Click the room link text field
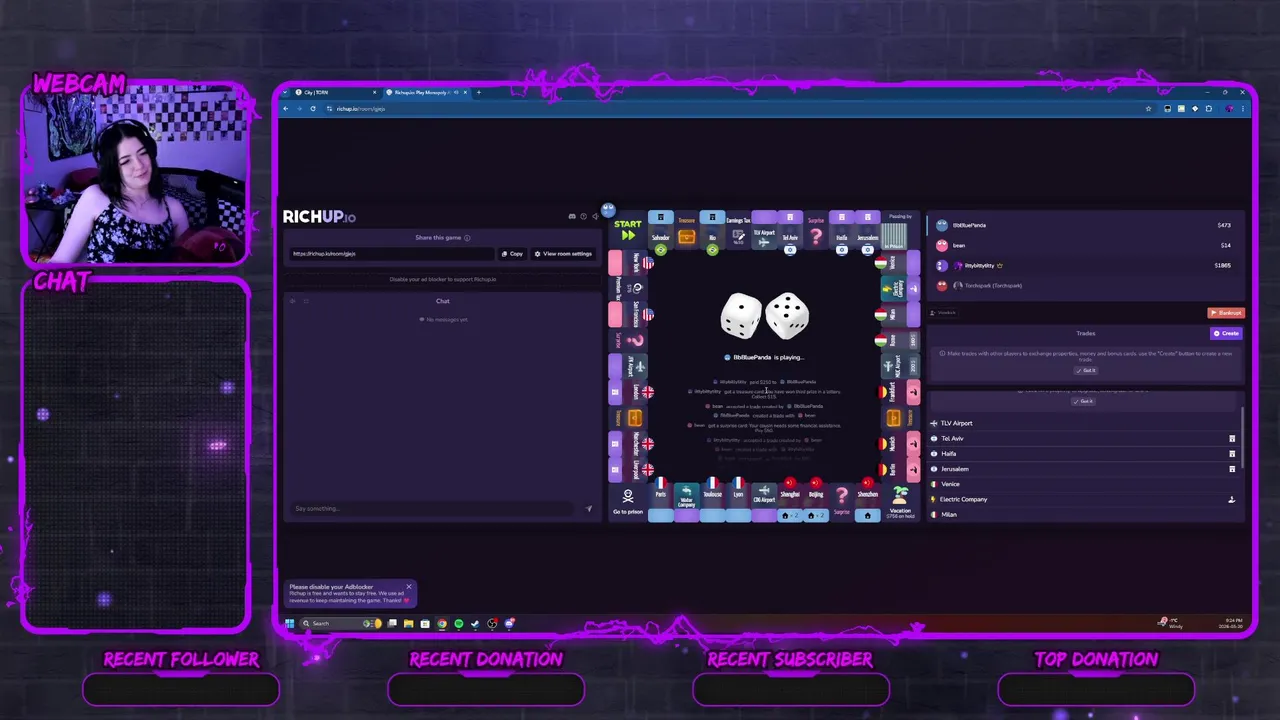This screenshot has height=720, width=1280. (390, 254)
